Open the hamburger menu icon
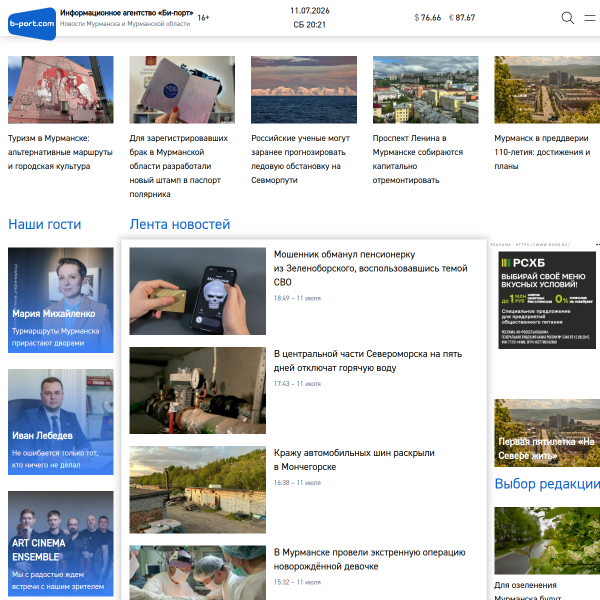 [590, 18]
